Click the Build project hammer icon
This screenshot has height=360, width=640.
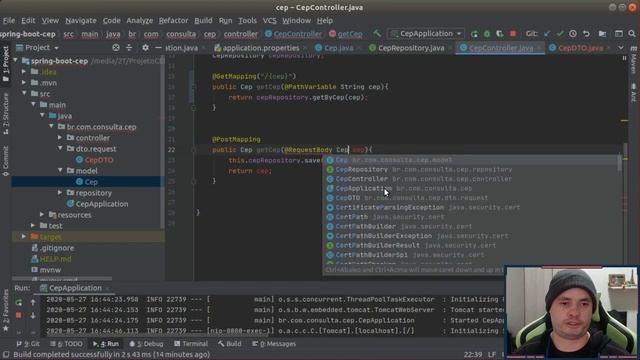click(377, 34)
